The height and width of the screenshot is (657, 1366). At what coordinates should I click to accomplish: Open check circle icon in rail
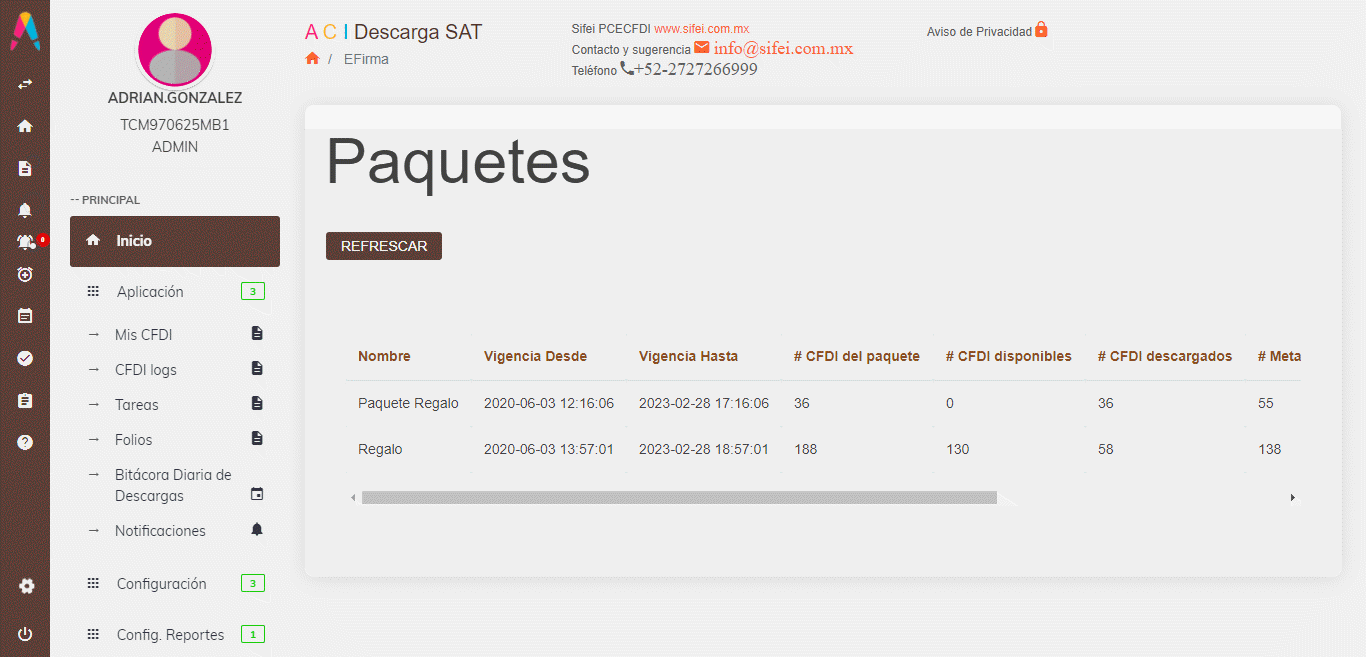pos(25,358)
